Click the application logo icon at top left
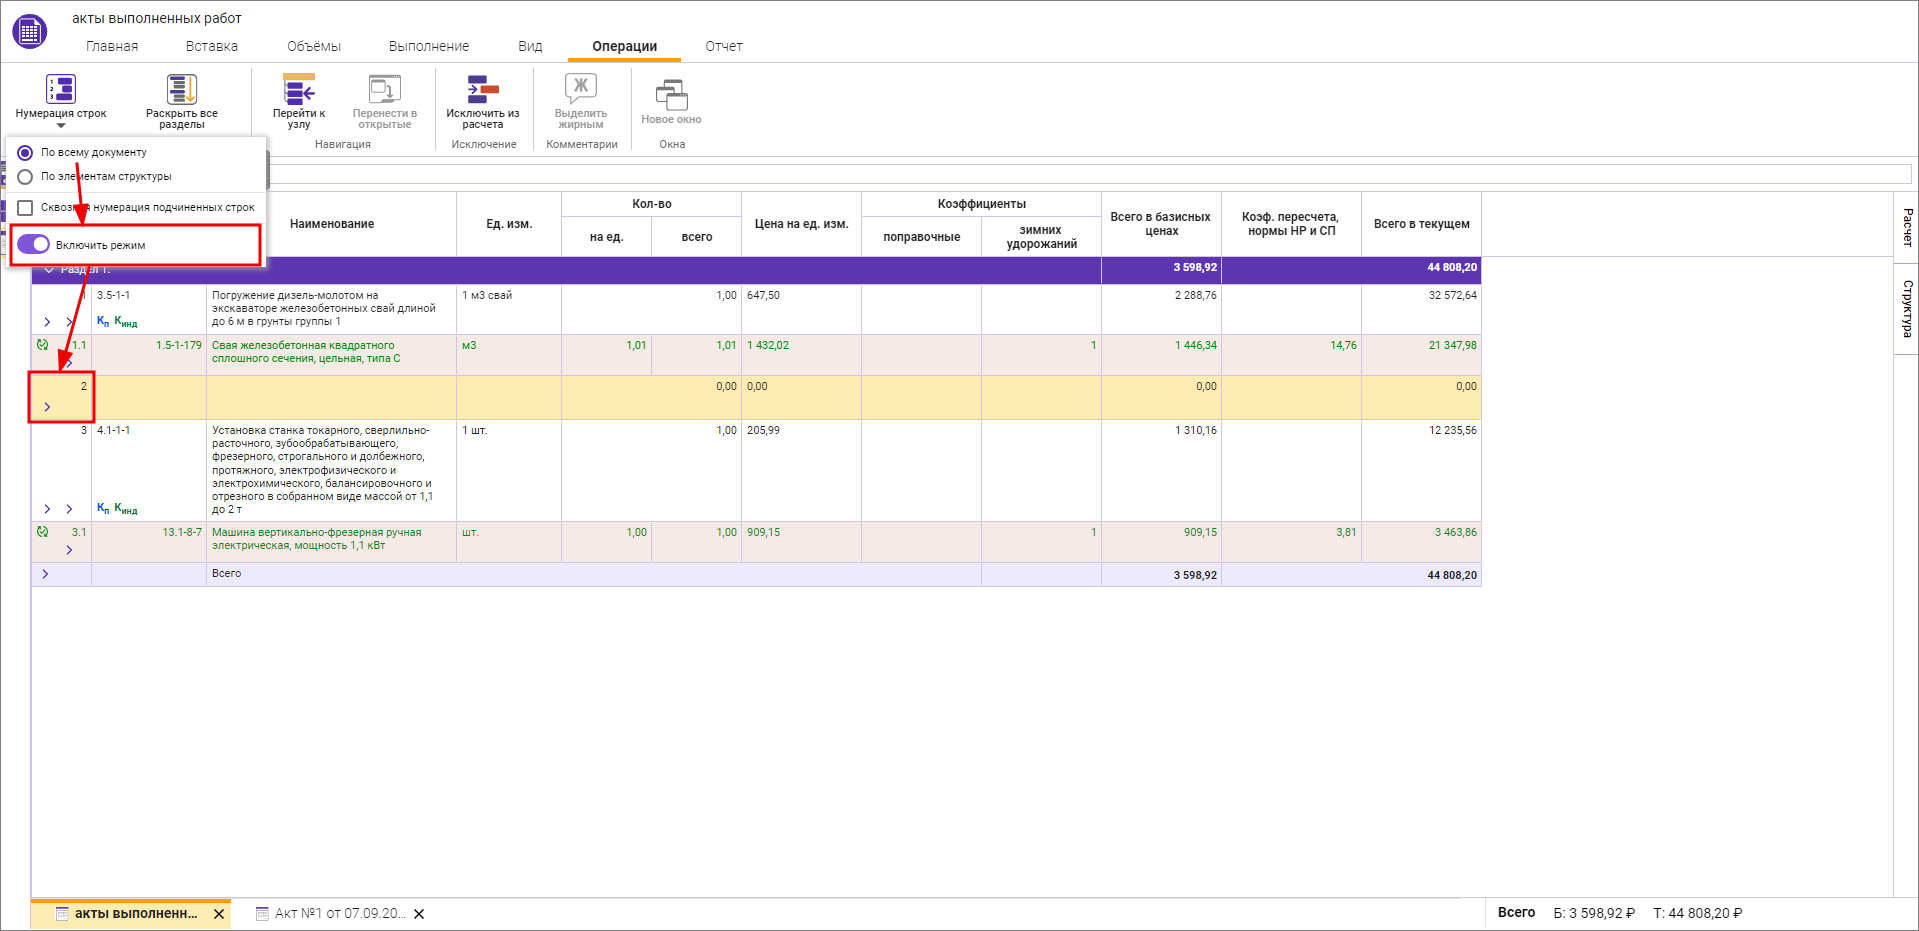The height and width of the screenshot is (931, 1919). point(29,32)
